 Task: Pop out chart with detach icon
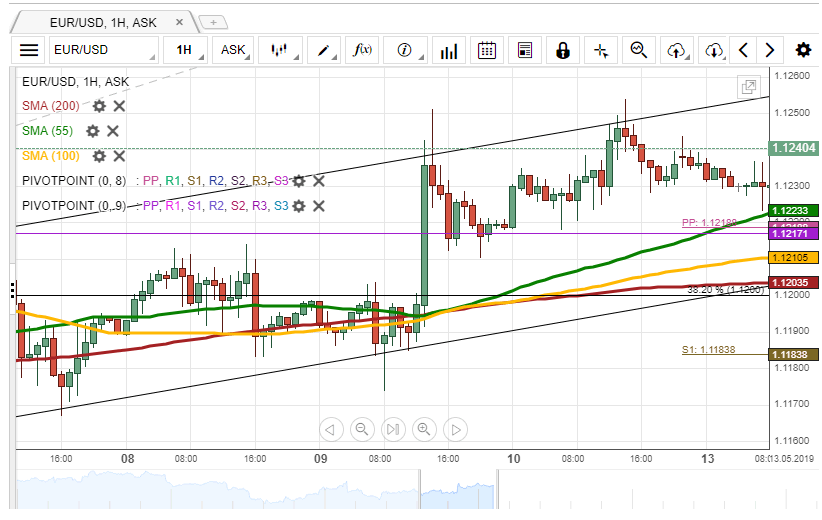[749, 86]
